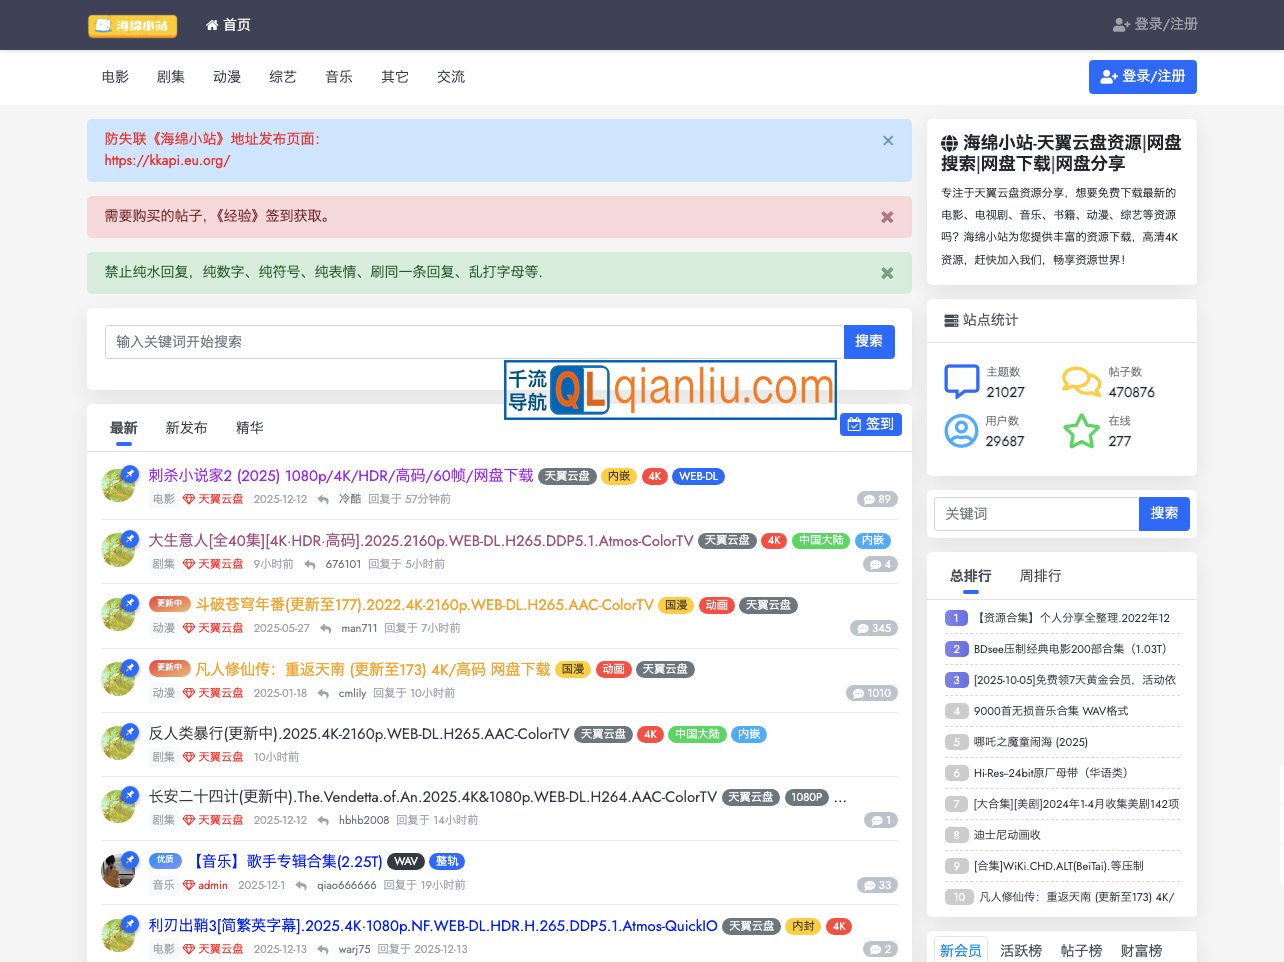This screenshot has height=962, width=1284.
Task: Dismiss the blue 防失联 notice alert
Action: (888, 141)
